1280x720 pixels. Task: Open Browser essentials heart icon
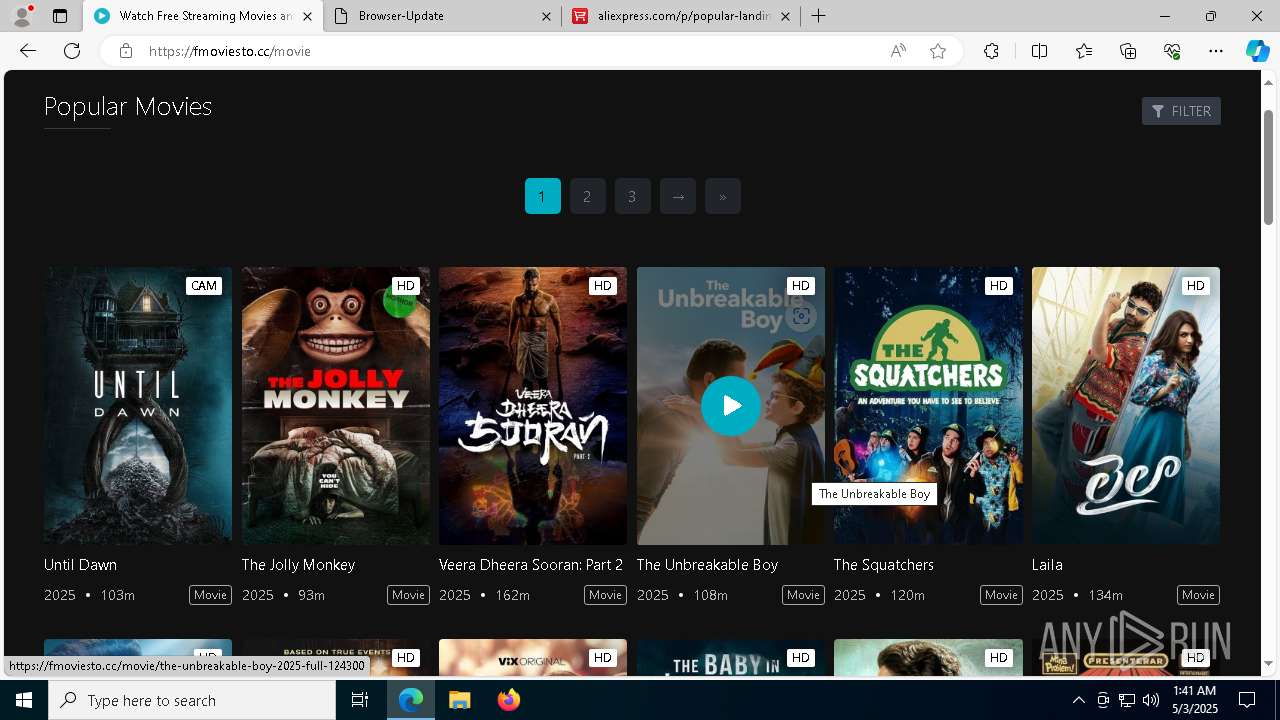[1172, 51]
